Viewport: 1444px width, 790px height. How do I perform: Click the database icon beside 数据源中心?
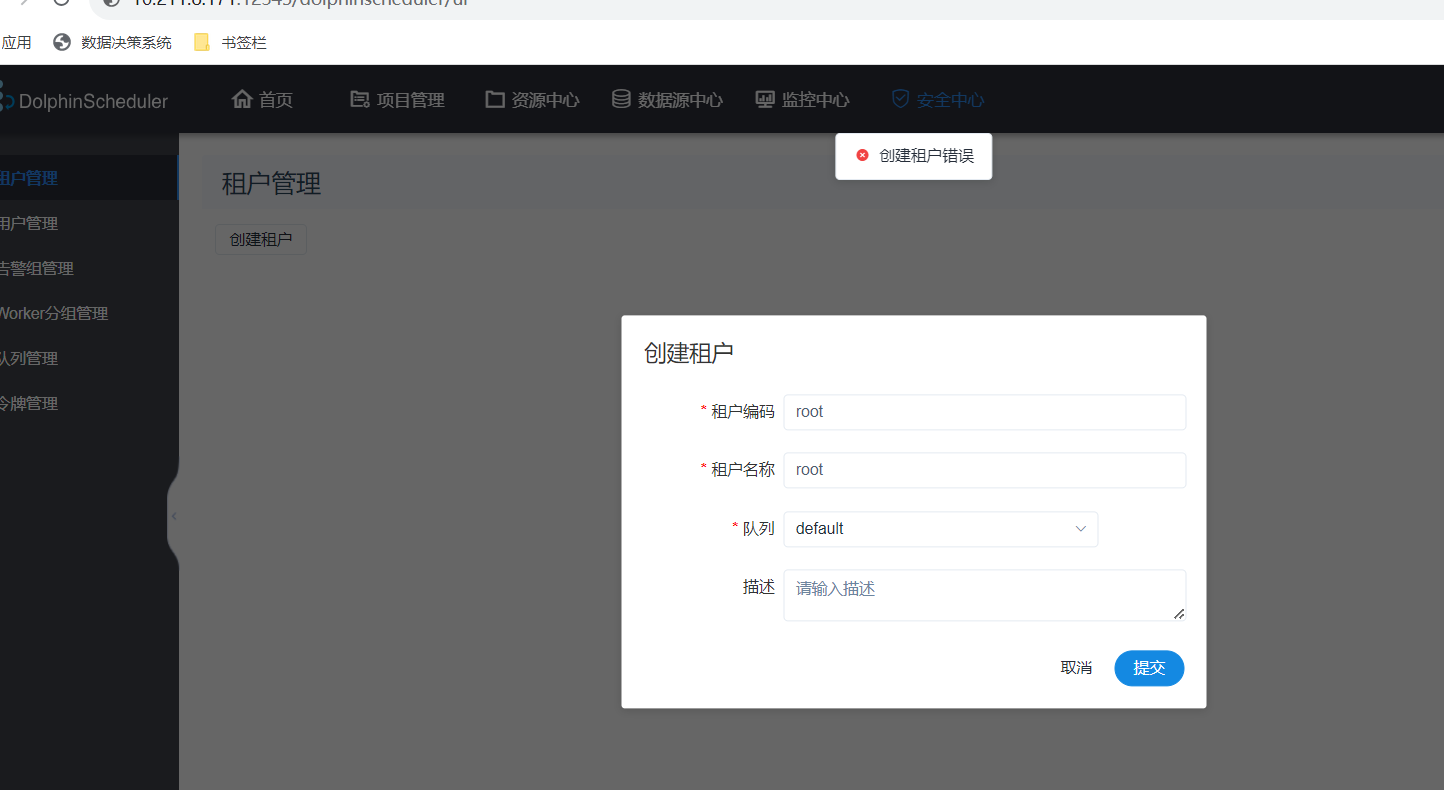pos(621,99)
